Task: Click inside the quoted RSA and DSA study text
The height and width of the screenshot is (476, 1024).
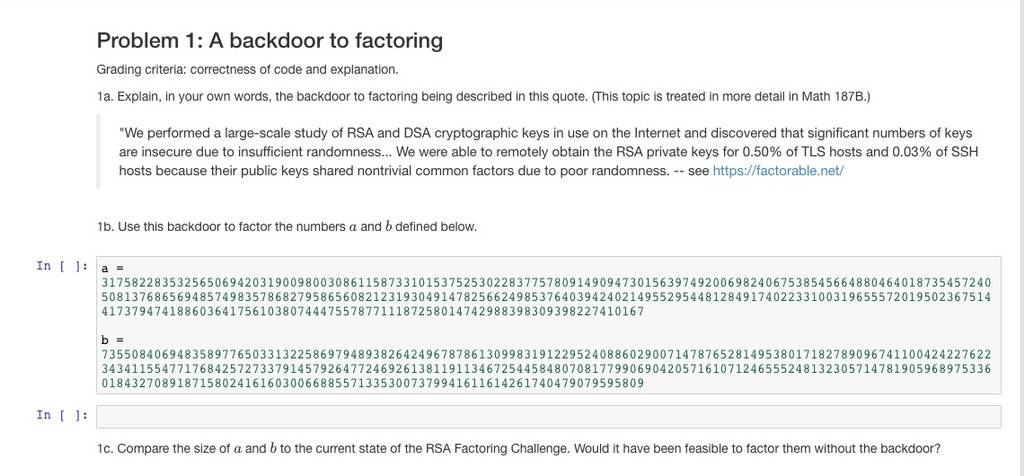Action: [x=549, y=152]
